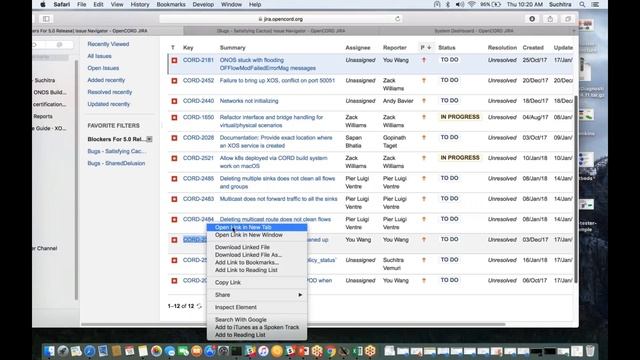Viewport: 640px width, 360px height.
Task: Show Safari tab overview
Action: click(568, 19)
